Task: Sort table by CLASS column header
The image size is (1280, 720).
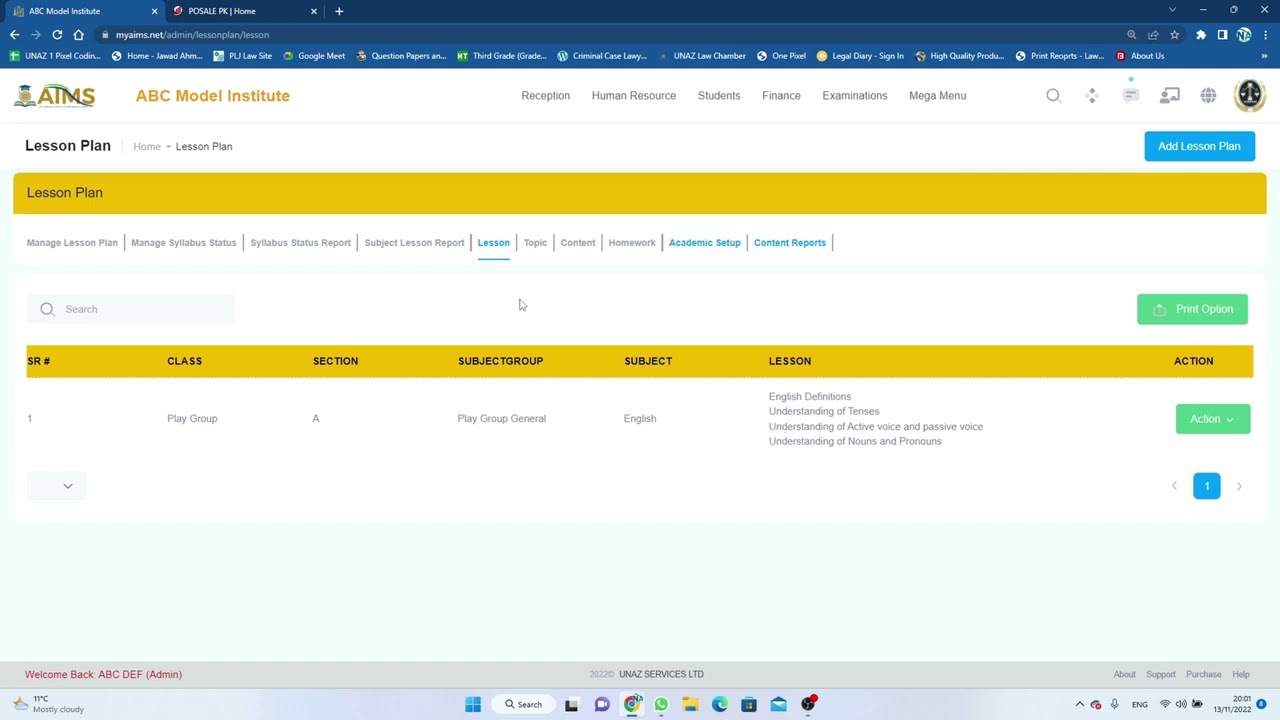Action: [x=184, y=361]
